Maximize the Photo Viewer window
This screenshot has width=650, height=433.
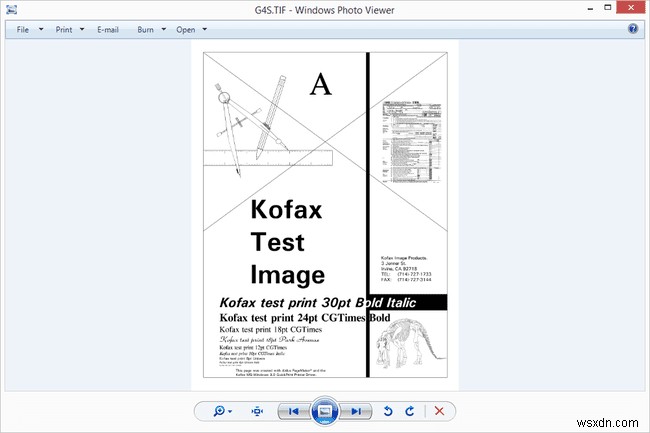[x=607, y=7]
